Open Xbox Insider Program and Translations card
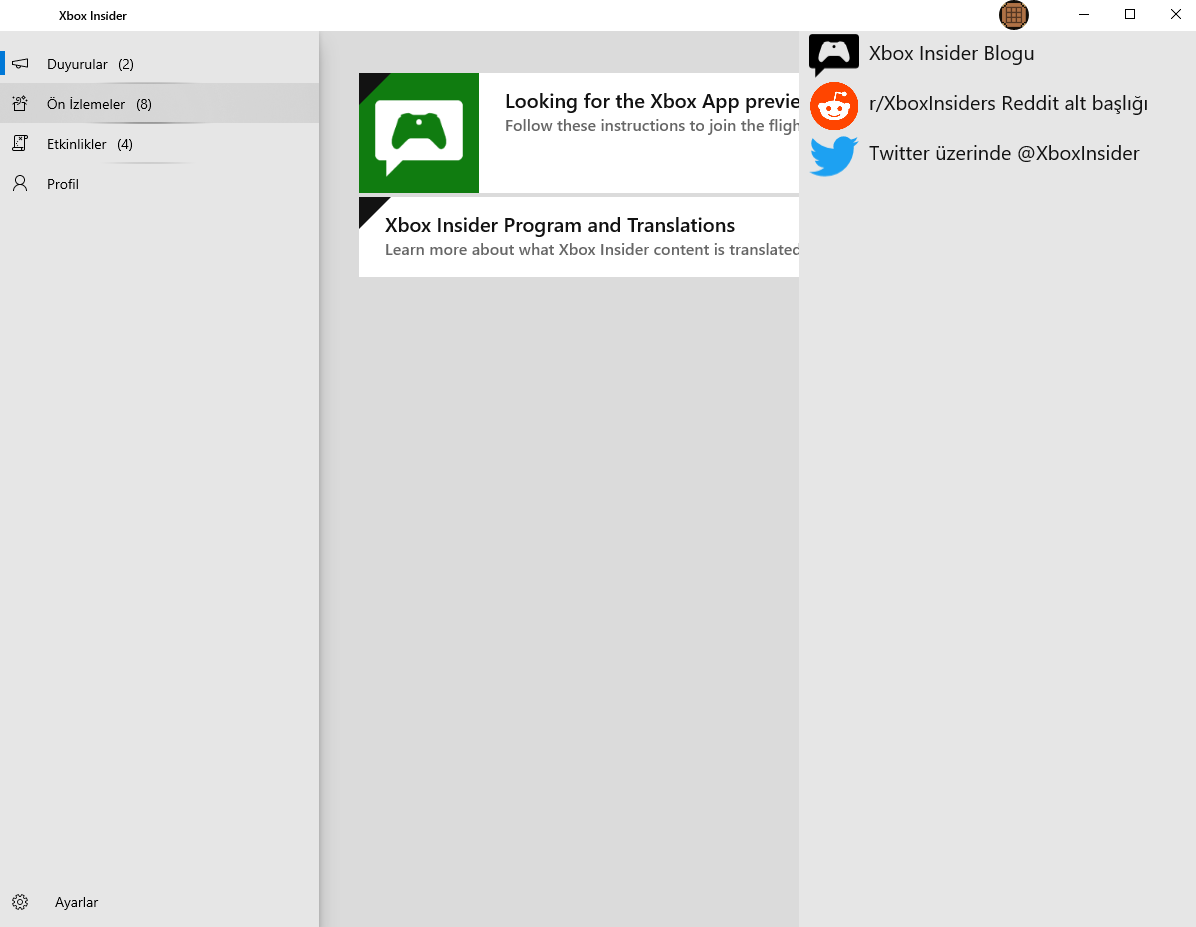 point(579,237)
